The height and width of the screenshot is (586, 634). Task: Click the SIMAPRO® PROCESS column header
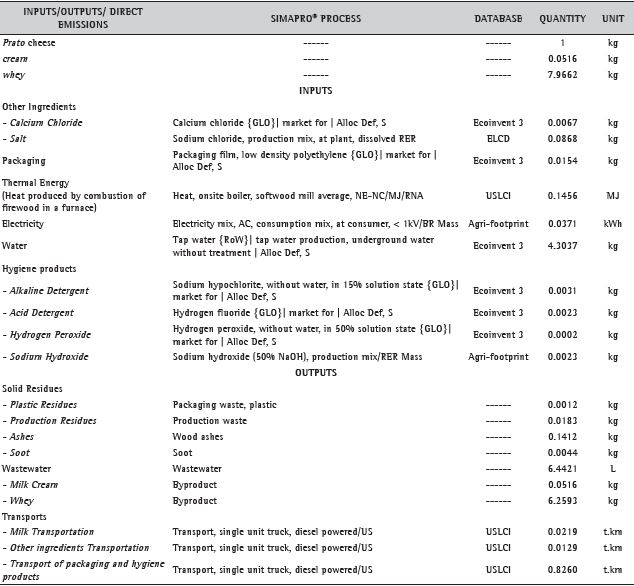[316, 19]
